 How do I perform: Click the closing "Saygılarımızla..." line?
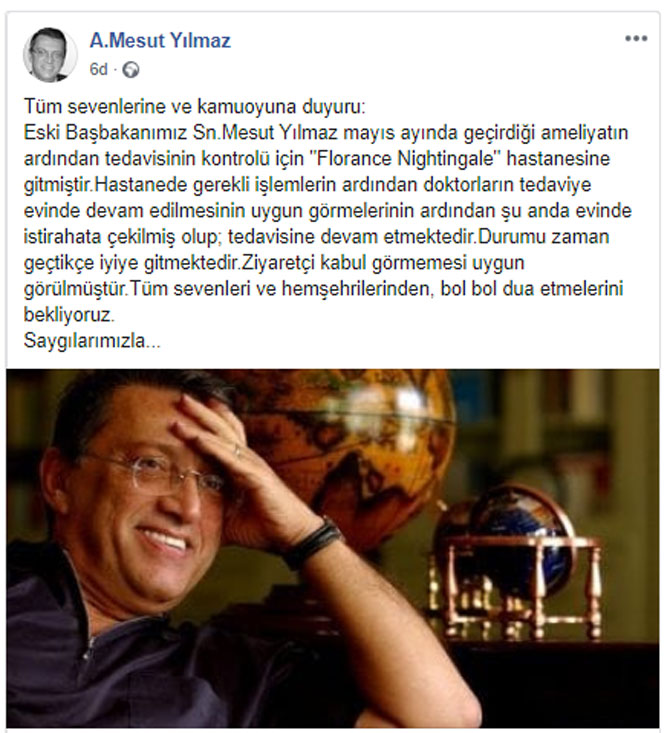[x=92, y=341]
